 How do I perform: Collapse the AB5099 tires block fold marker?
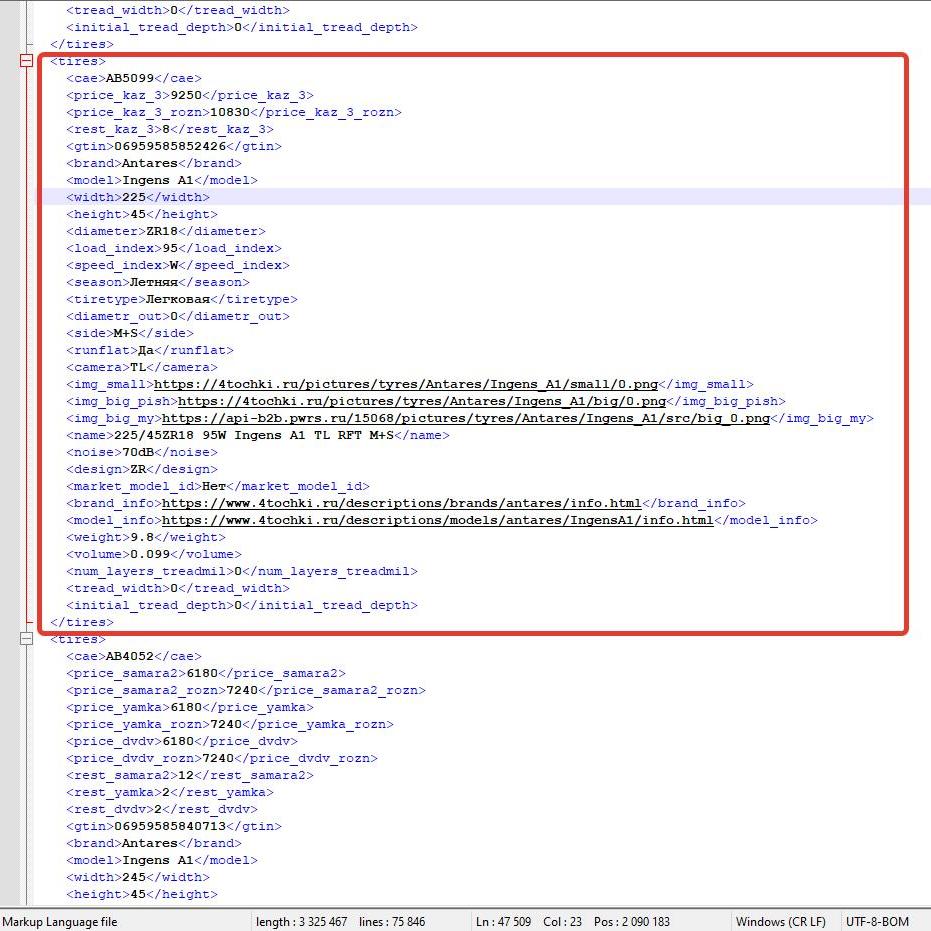coord(26,61)
